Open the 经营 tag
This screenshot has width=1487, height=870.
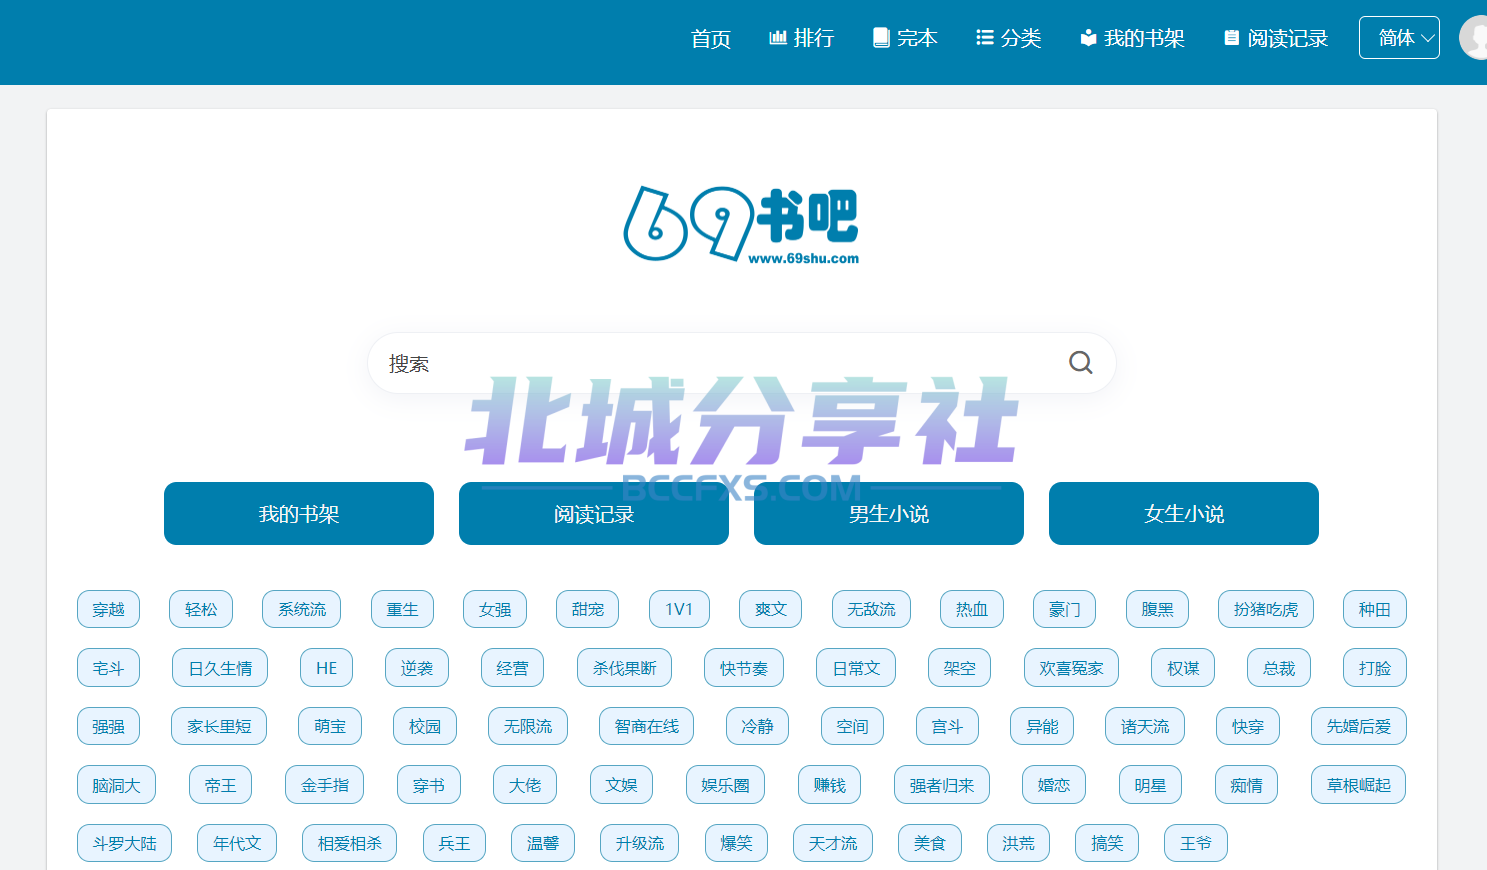click(x=512, y=668)
